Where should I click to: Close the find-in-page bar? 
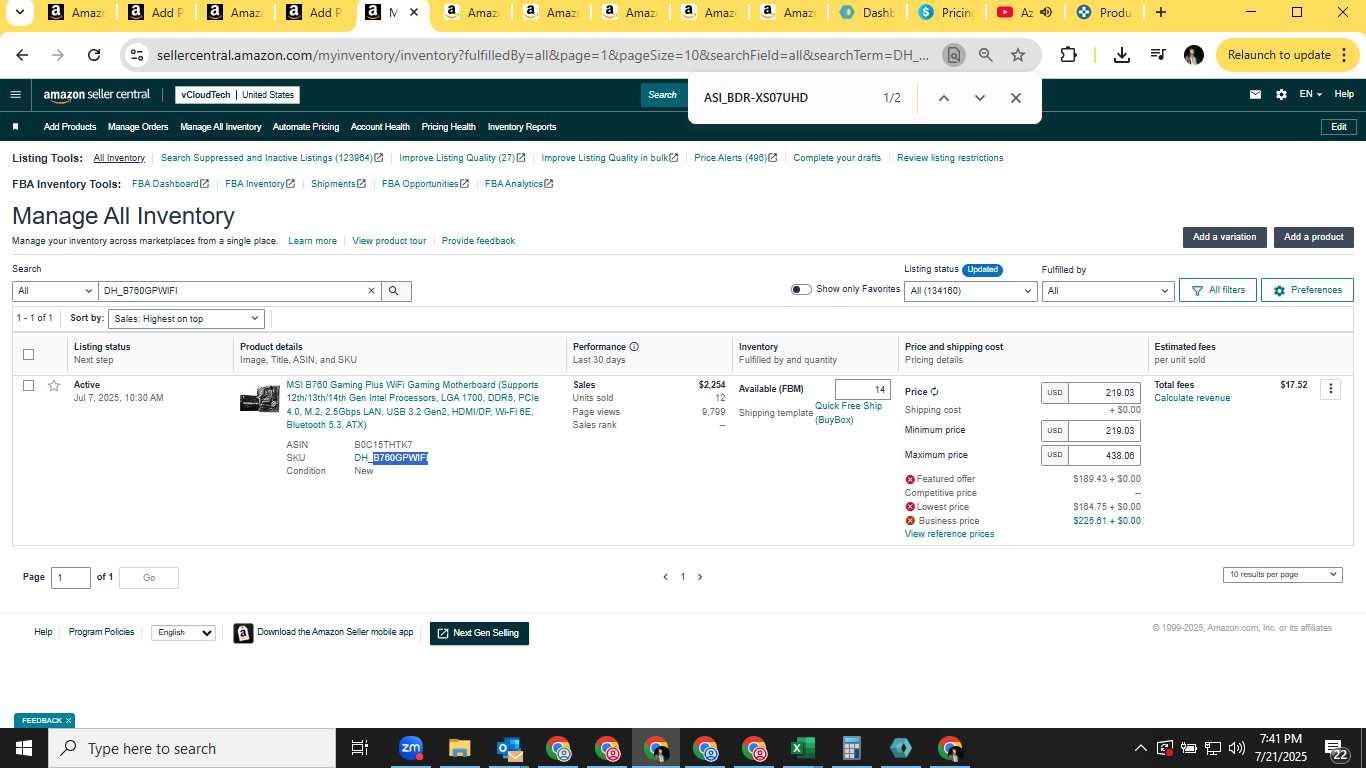tap(1016, 98)
